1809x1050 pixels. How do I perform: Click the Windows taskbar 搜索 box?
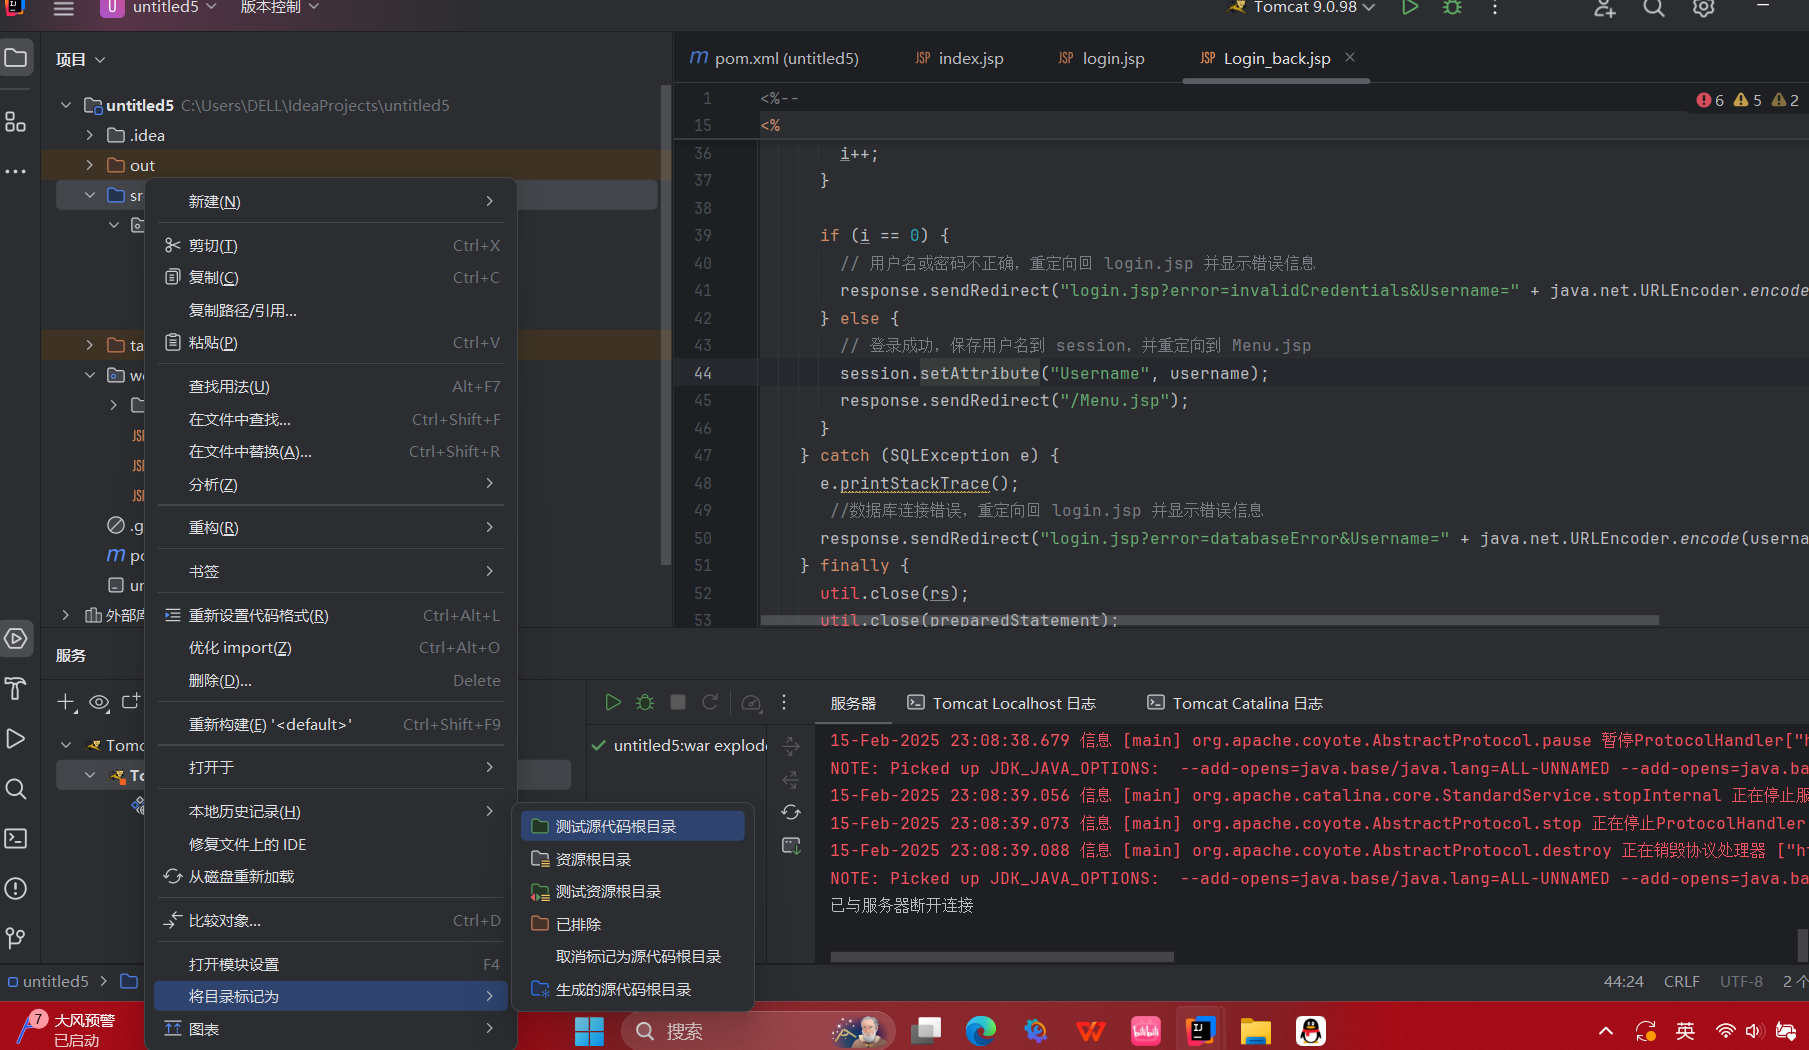(757, 1030)
